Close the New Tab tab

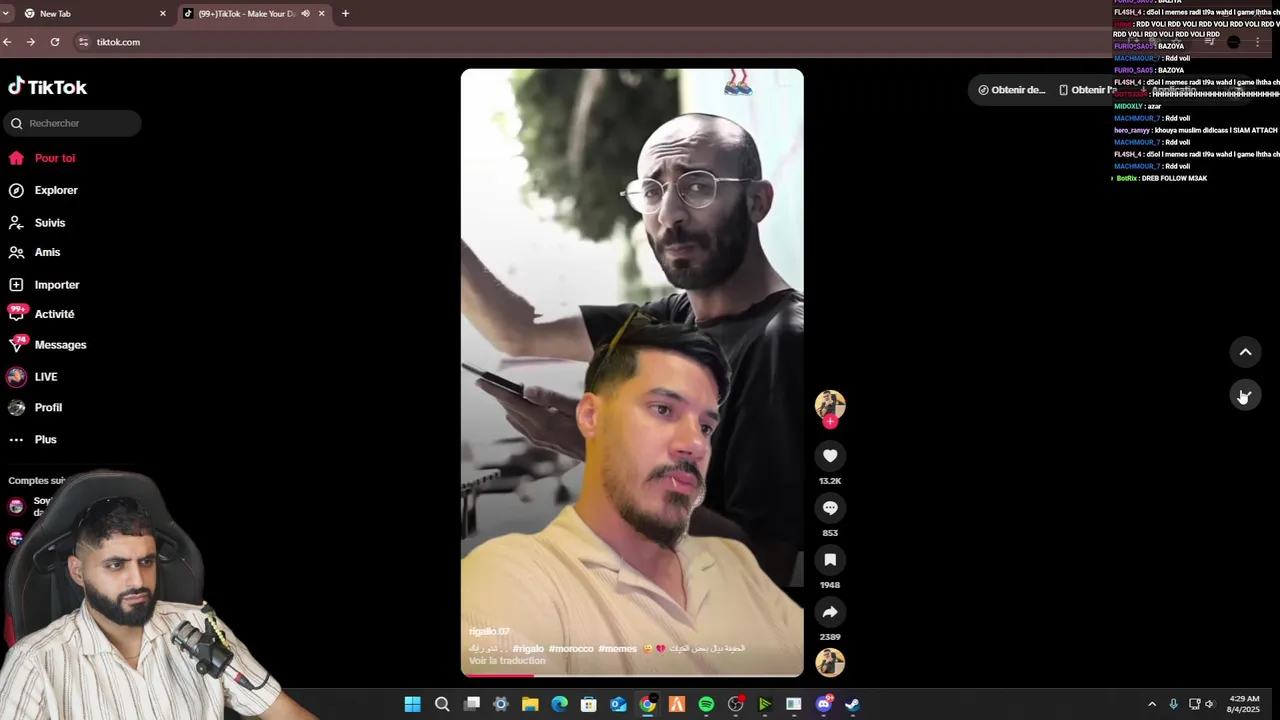tap(163, 14)
